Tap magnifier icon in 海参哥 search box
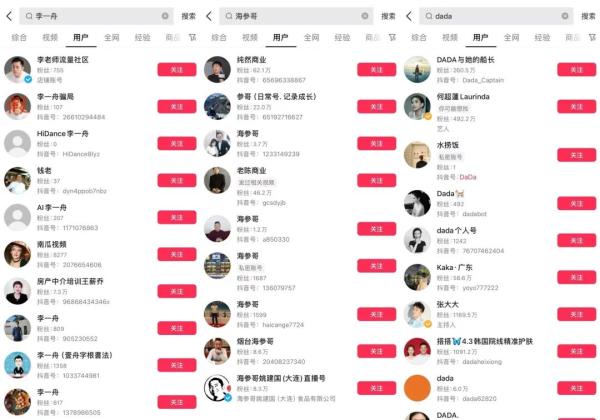This screenshot has width=600, height=420. coord(229,16)
